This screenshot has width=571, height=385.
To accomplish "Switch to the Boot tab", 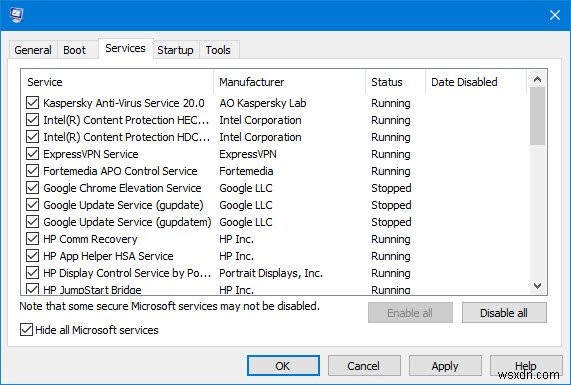I will pyautogui.click(x=74, y=50).
